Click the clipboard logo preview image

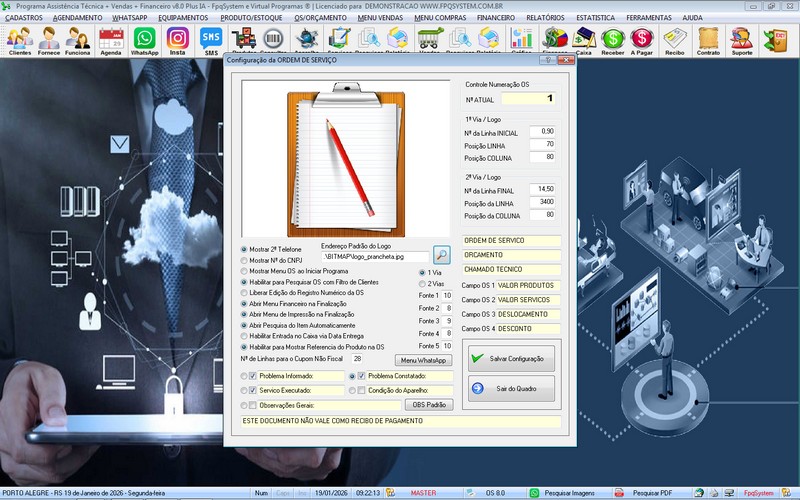point(346,159)
